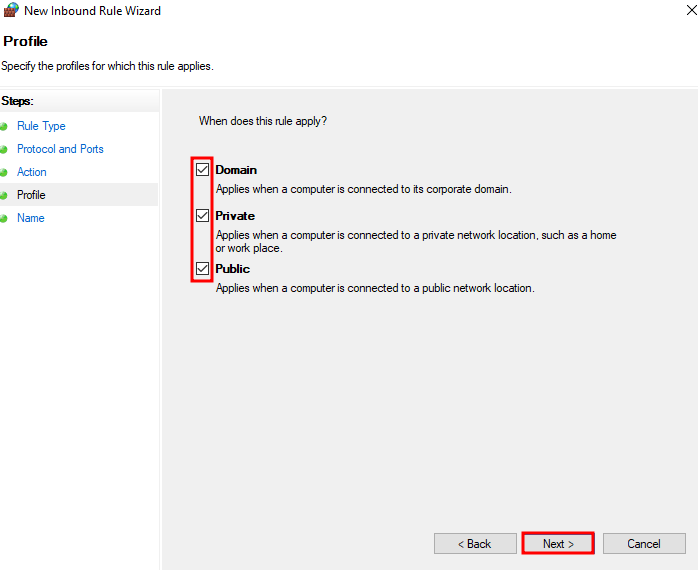Click green bullet beside Profile step
The image size is (698, 570).
click(4, 195)
